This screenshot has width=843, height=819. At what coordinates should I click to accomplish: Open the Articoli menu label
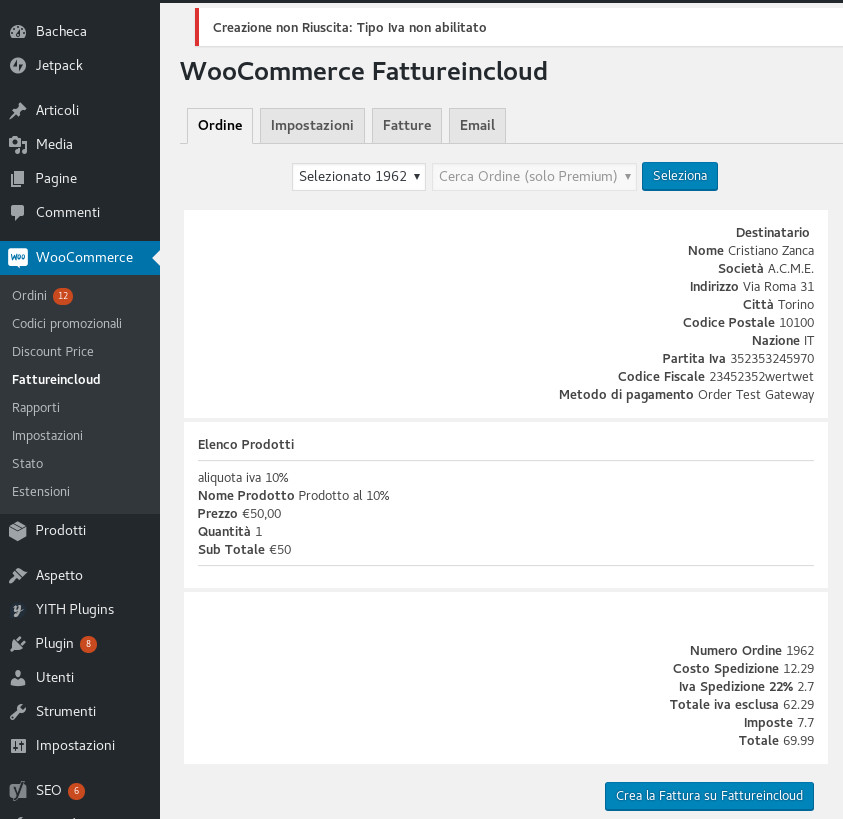click(x=57, y=110)
